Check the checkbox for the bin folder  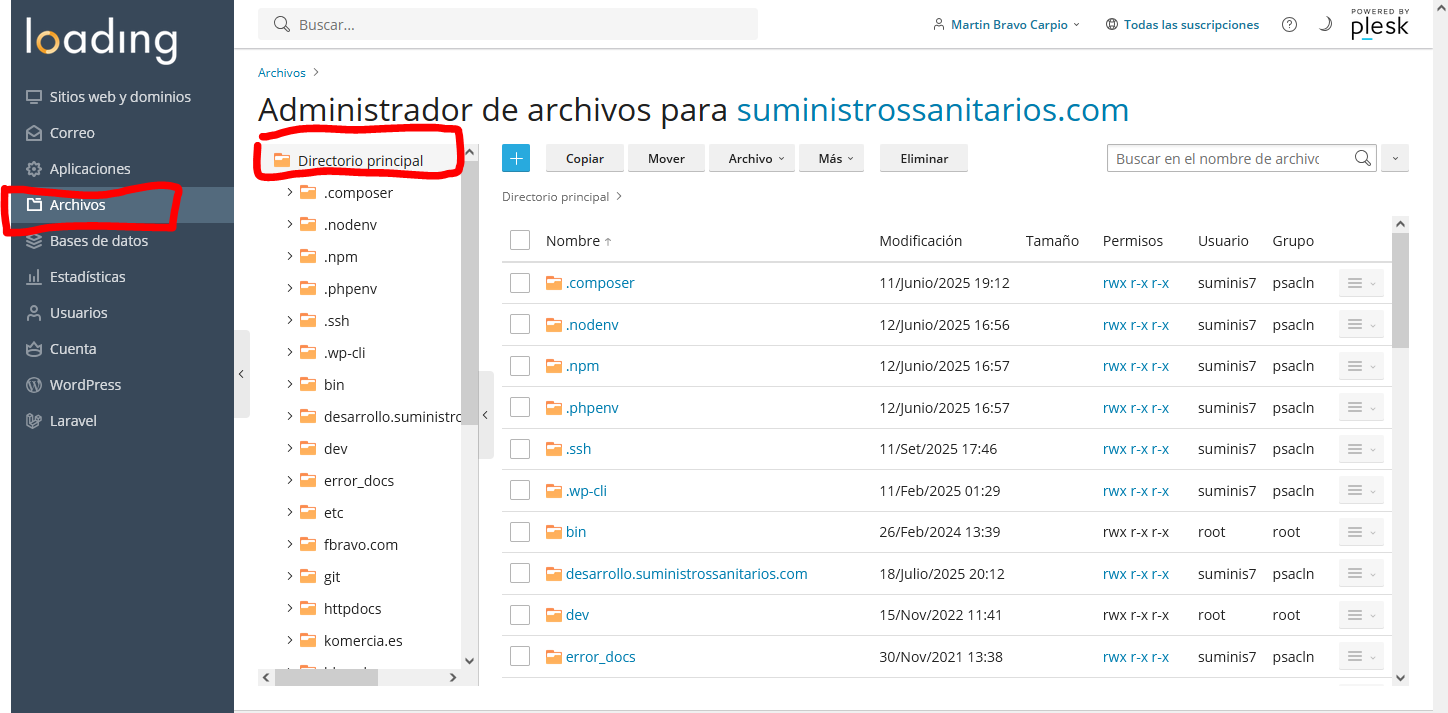pos(519,531)
